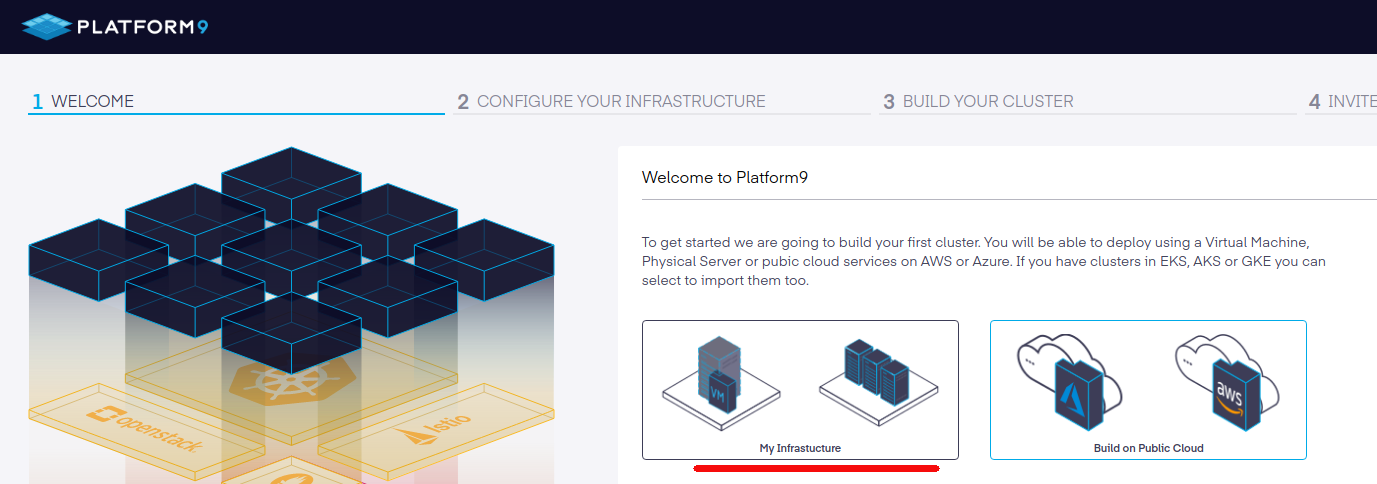Choose the My Infrastructure card
The height and width of the screenshot is (484, 1377).
[x=800, y=390]
